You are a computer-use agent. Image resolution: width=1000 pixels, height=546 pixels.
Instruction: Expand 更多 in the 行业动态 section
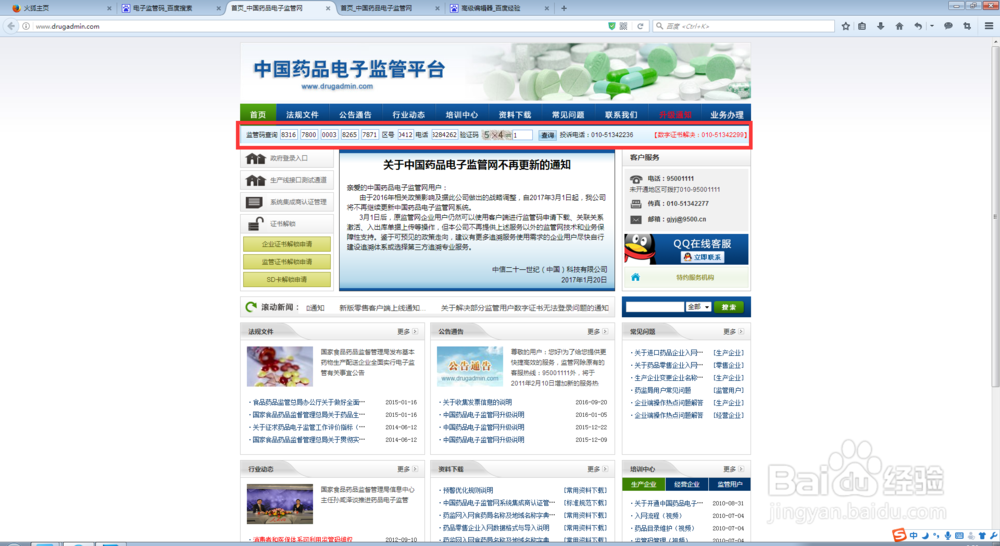[407, 469]
